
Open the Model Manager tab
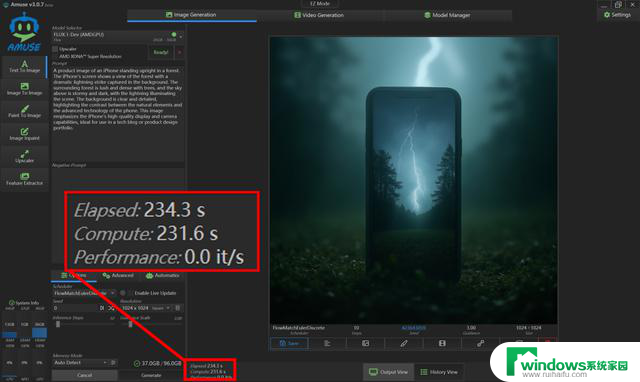point(447,15)
